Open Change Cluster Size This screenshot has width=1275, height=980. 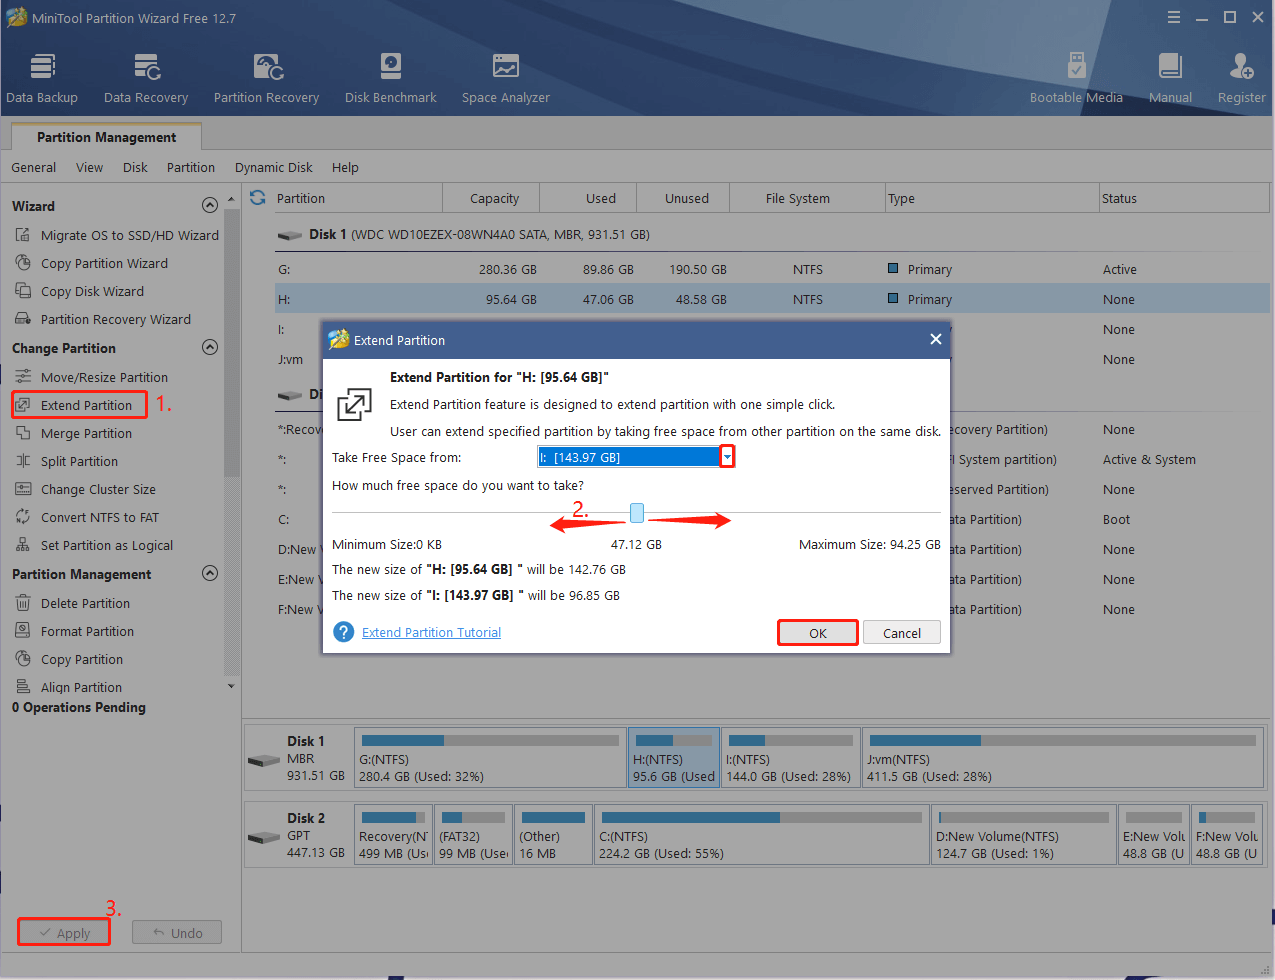[85, 489]
